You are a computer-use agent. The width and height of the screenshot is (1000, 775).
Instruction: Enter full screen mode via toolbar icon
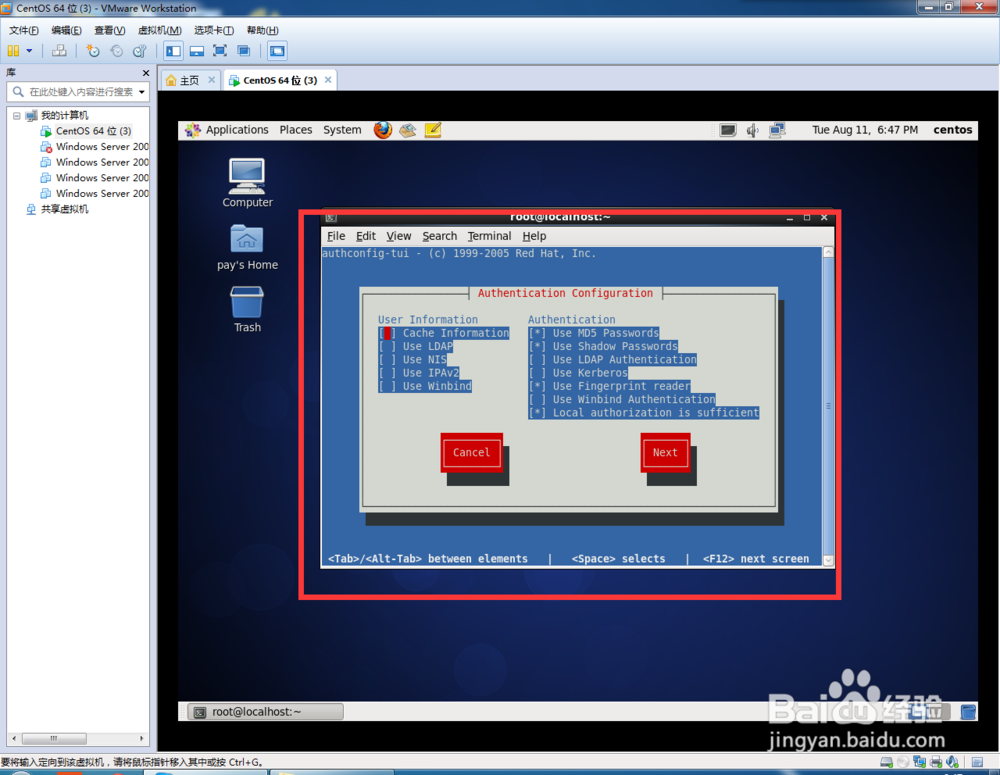[220, 51]
